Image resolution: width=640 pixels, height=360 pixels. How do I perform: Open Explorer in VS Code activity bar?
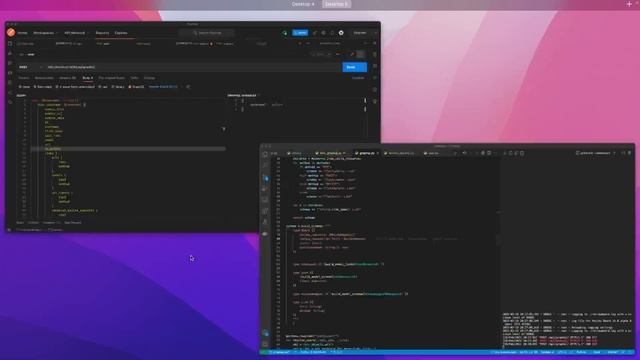(x=265, y=155)
